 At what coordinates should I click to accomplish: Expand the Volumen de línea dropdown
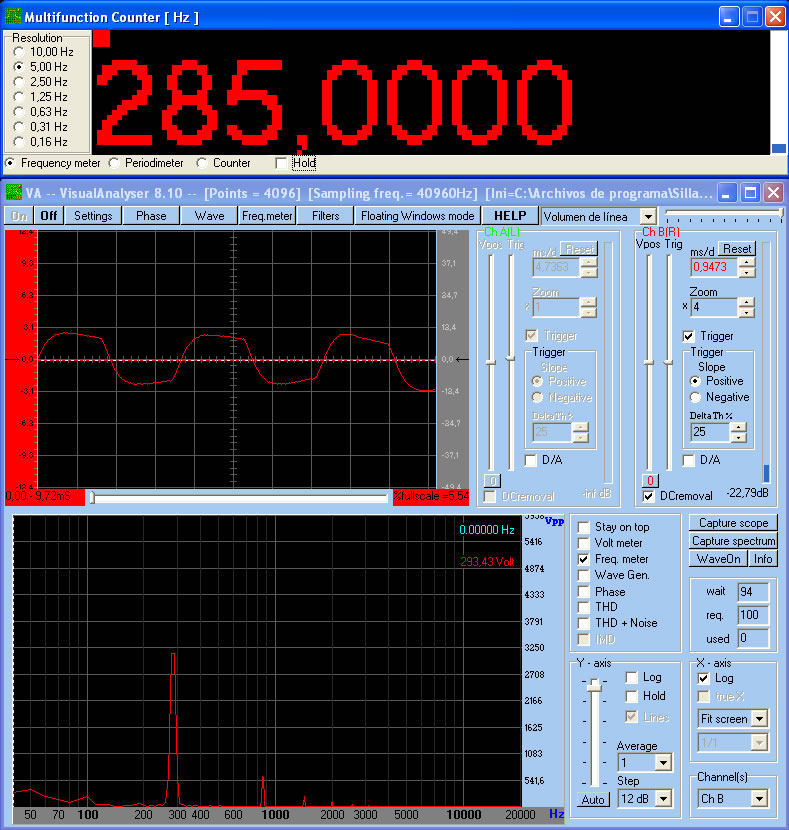pyautogui.click(x=648, y=216)
